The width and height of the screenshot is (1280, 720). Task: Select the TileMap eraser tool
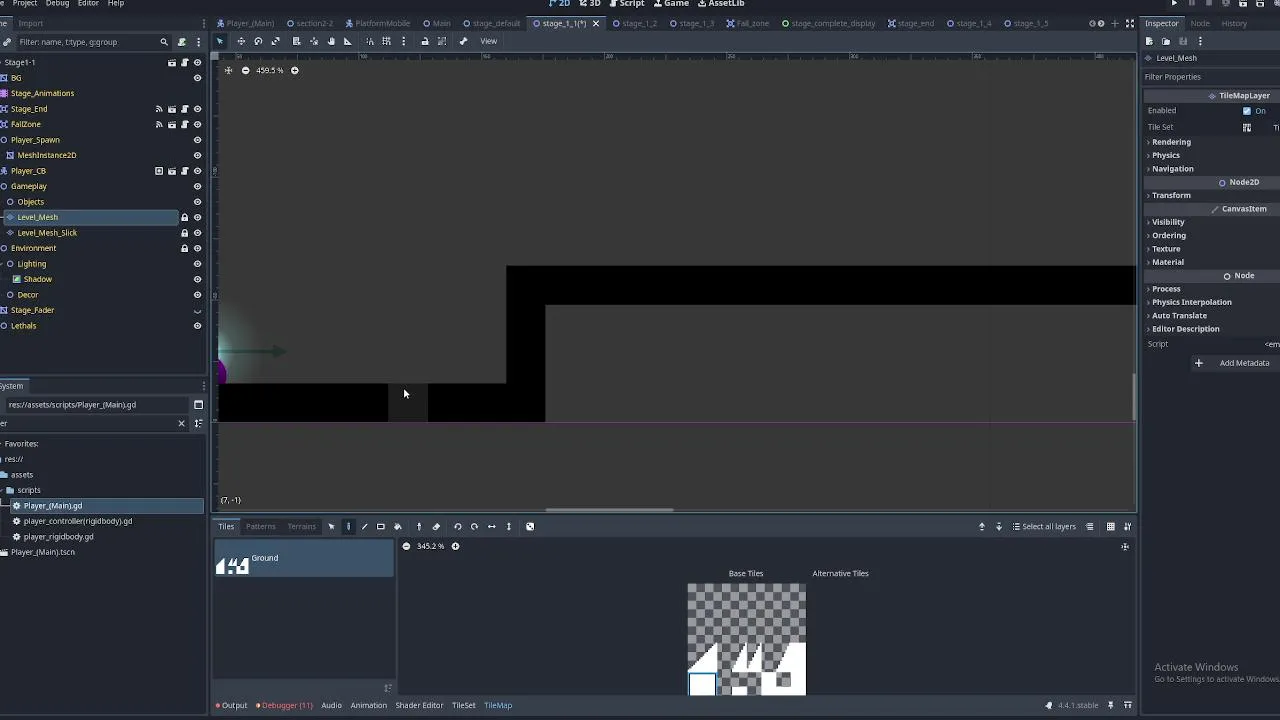(x=436, y=526)
